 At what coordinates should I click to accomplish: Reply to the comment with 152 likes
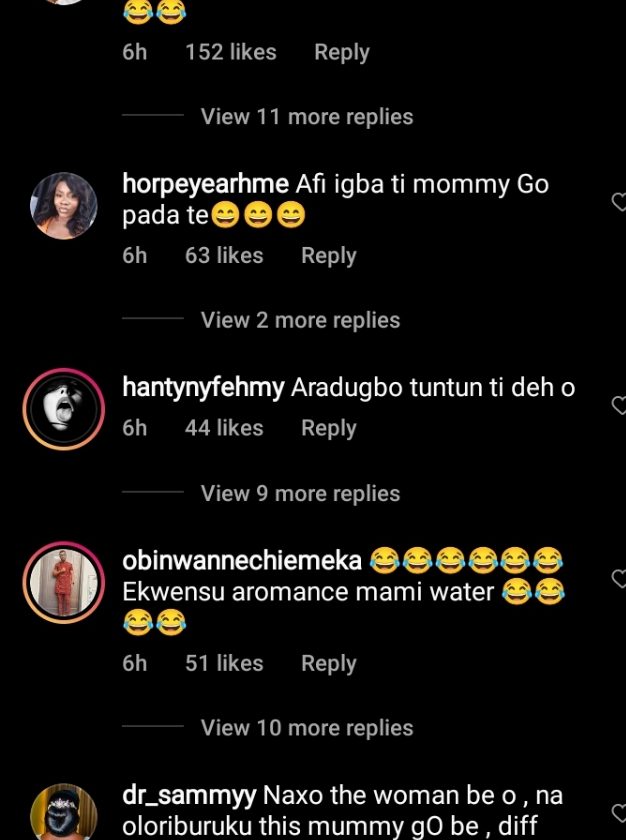click(x=341, y=53)
